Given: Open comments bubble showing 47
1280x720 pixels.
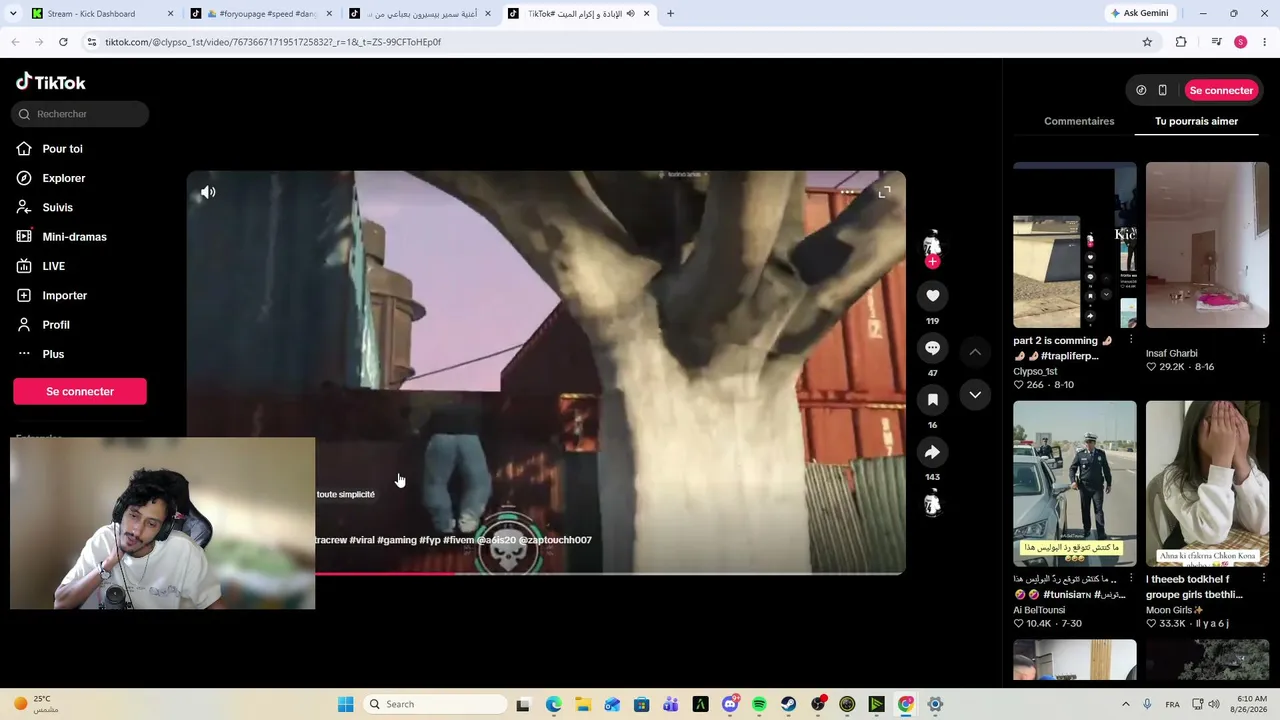Looking at the screenshot, I should pyautogui.click(x=932, y=348).
